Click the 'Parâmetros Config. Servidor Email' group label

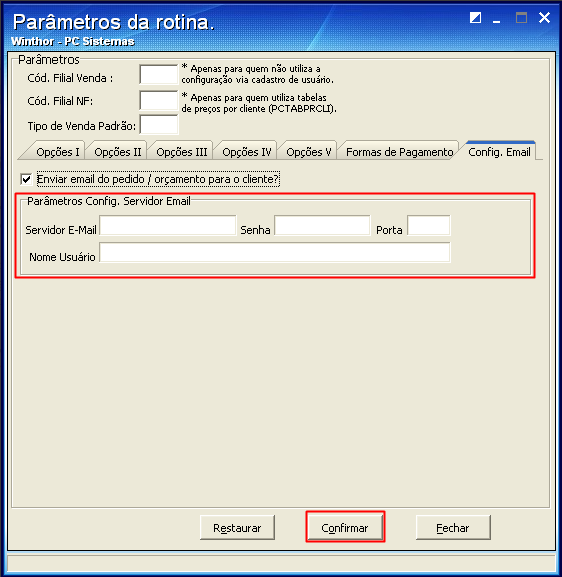pos(109,201)
